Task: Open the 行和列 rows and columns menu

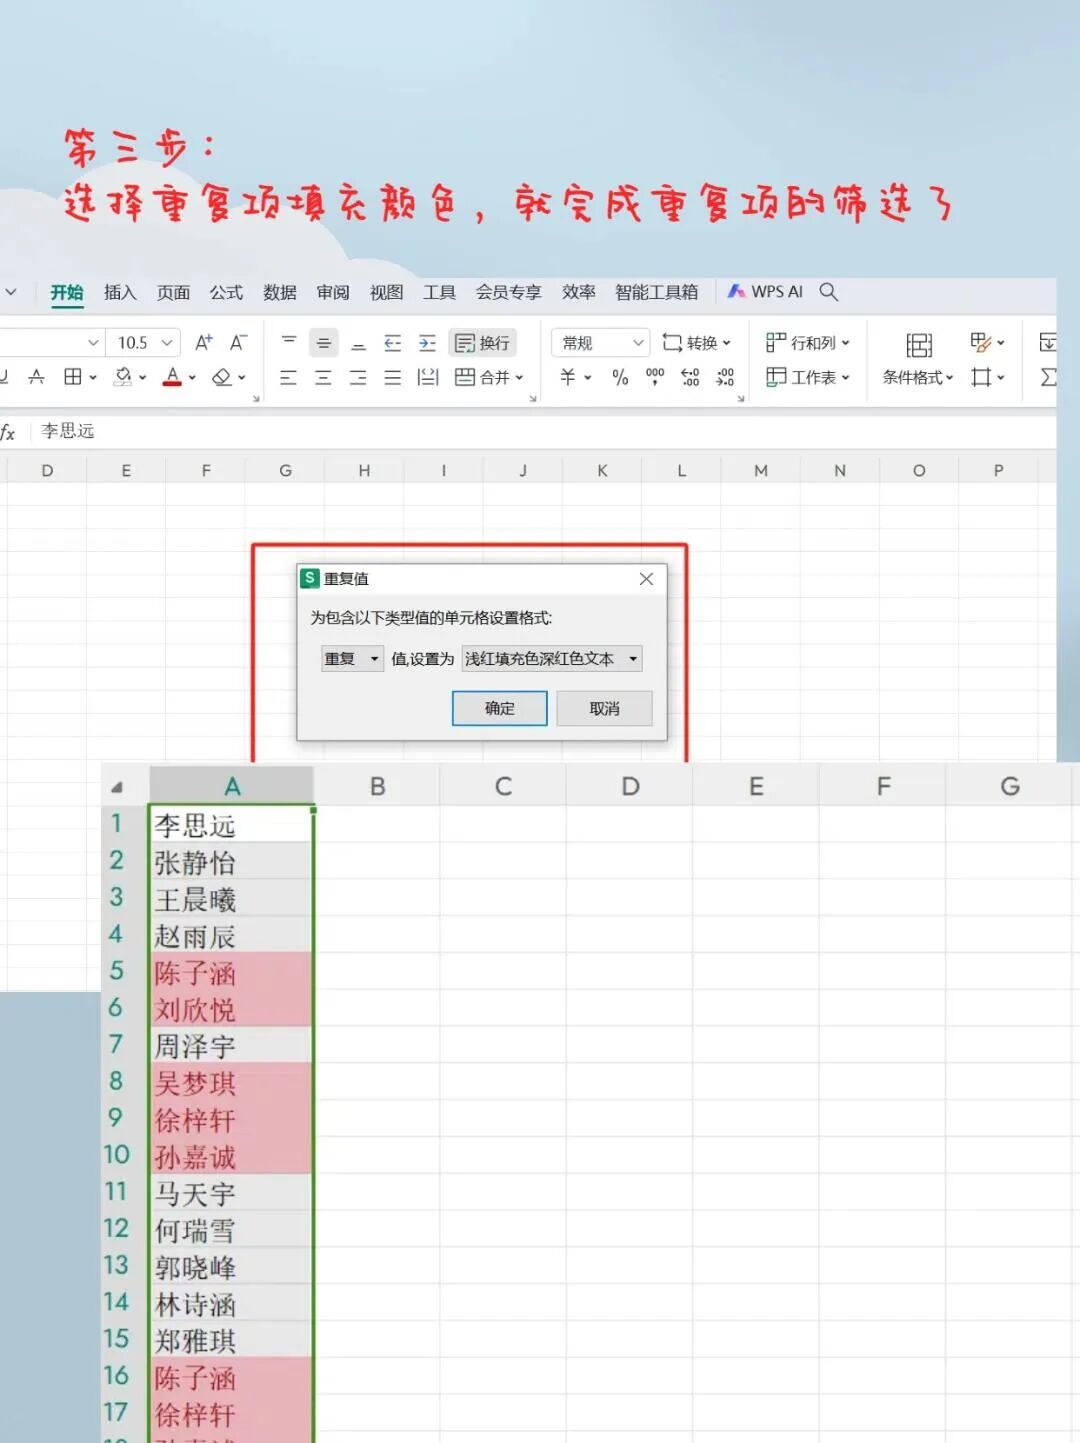Action: [x=808, y=343]
